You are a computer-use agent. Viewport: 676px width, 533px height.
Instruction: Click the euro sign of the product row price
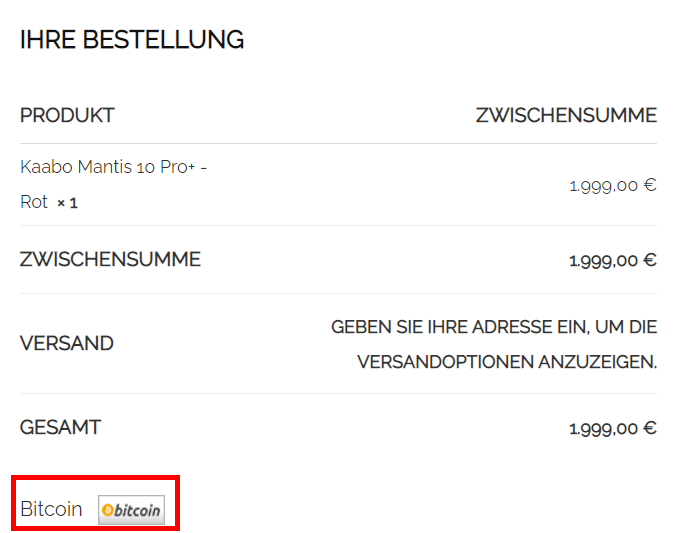(x=650, y=185)
